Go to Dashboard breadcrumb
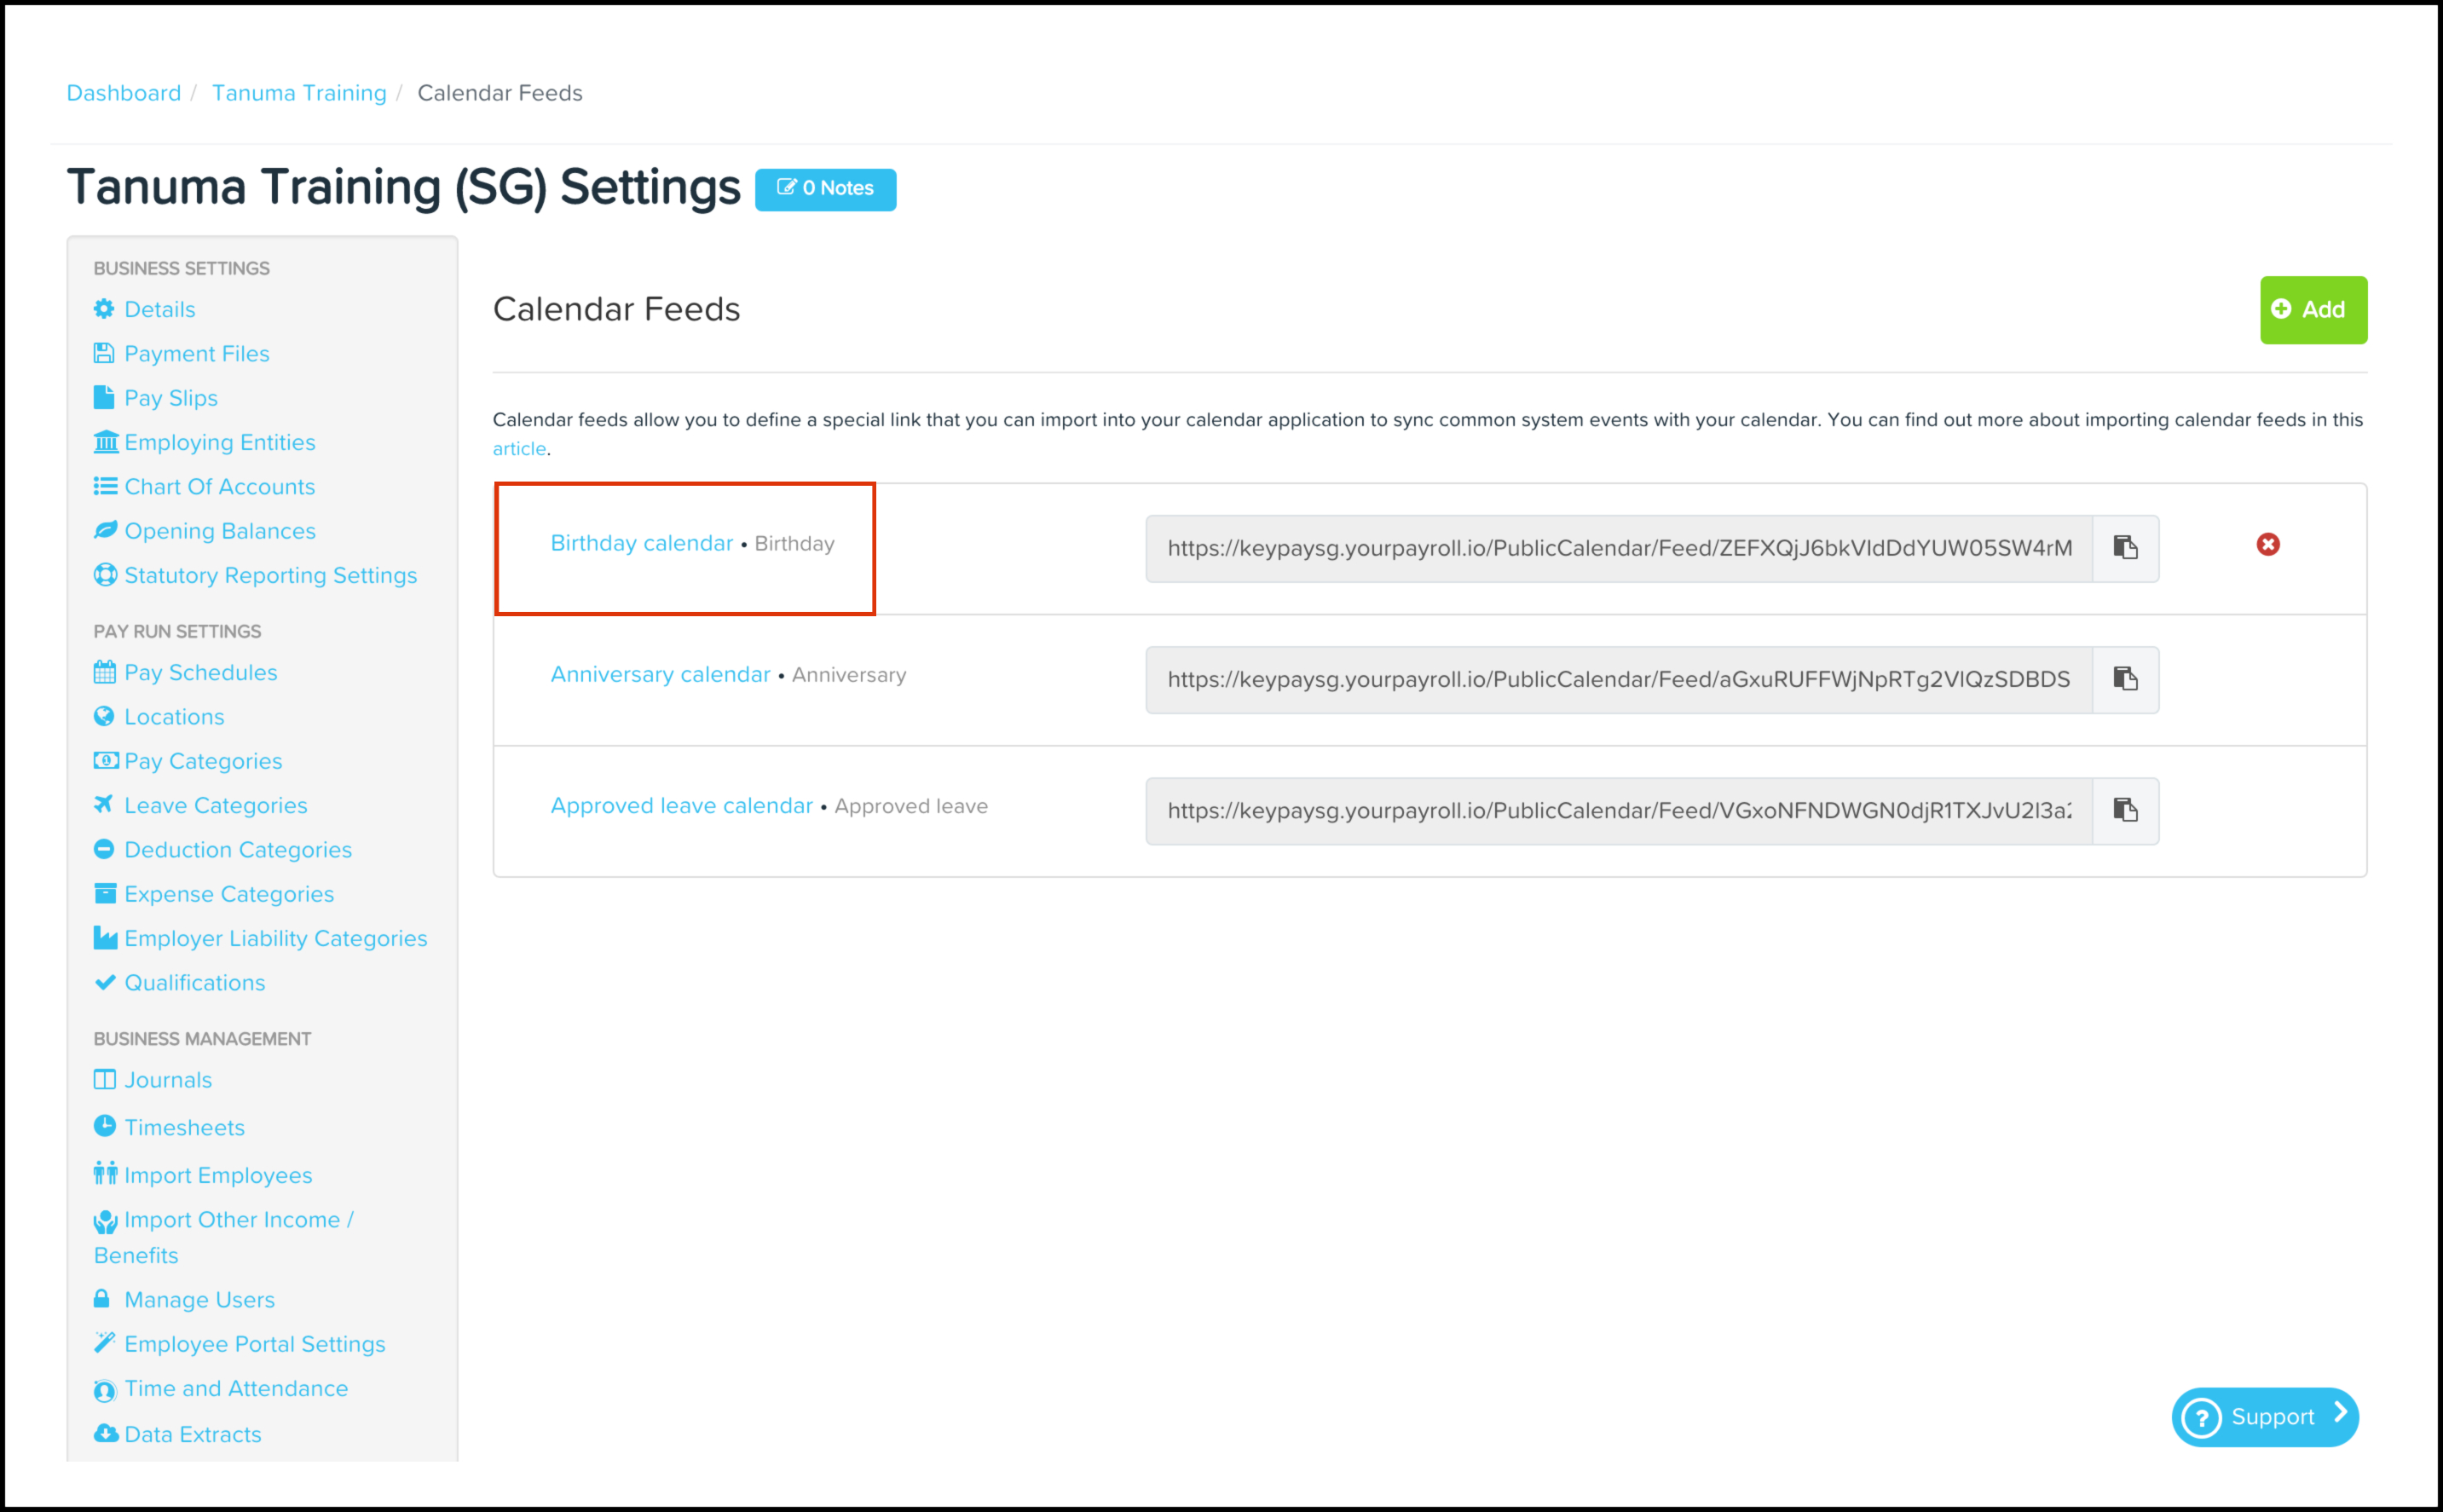The width and height of the screenshot is (2443, 1512). click(x=124, y=93)
